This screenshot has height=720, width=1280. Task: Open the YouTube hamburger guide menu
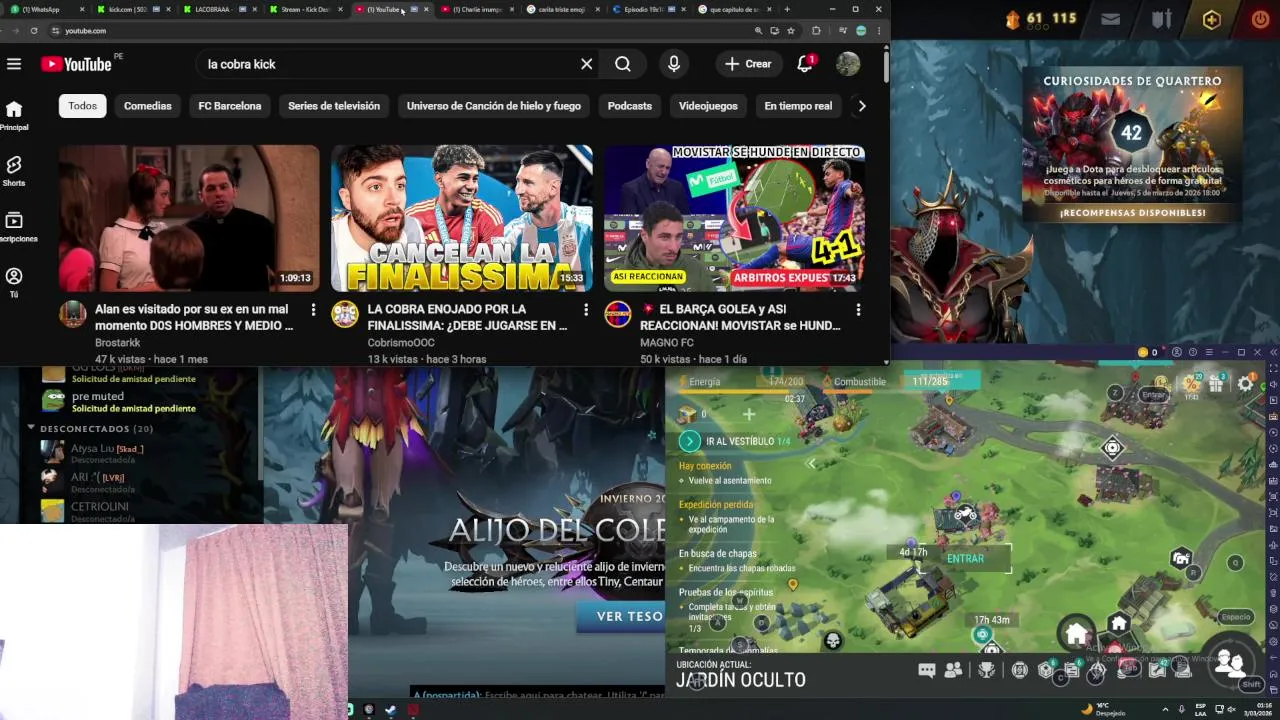pyautogui.click(x=14, y=64)
